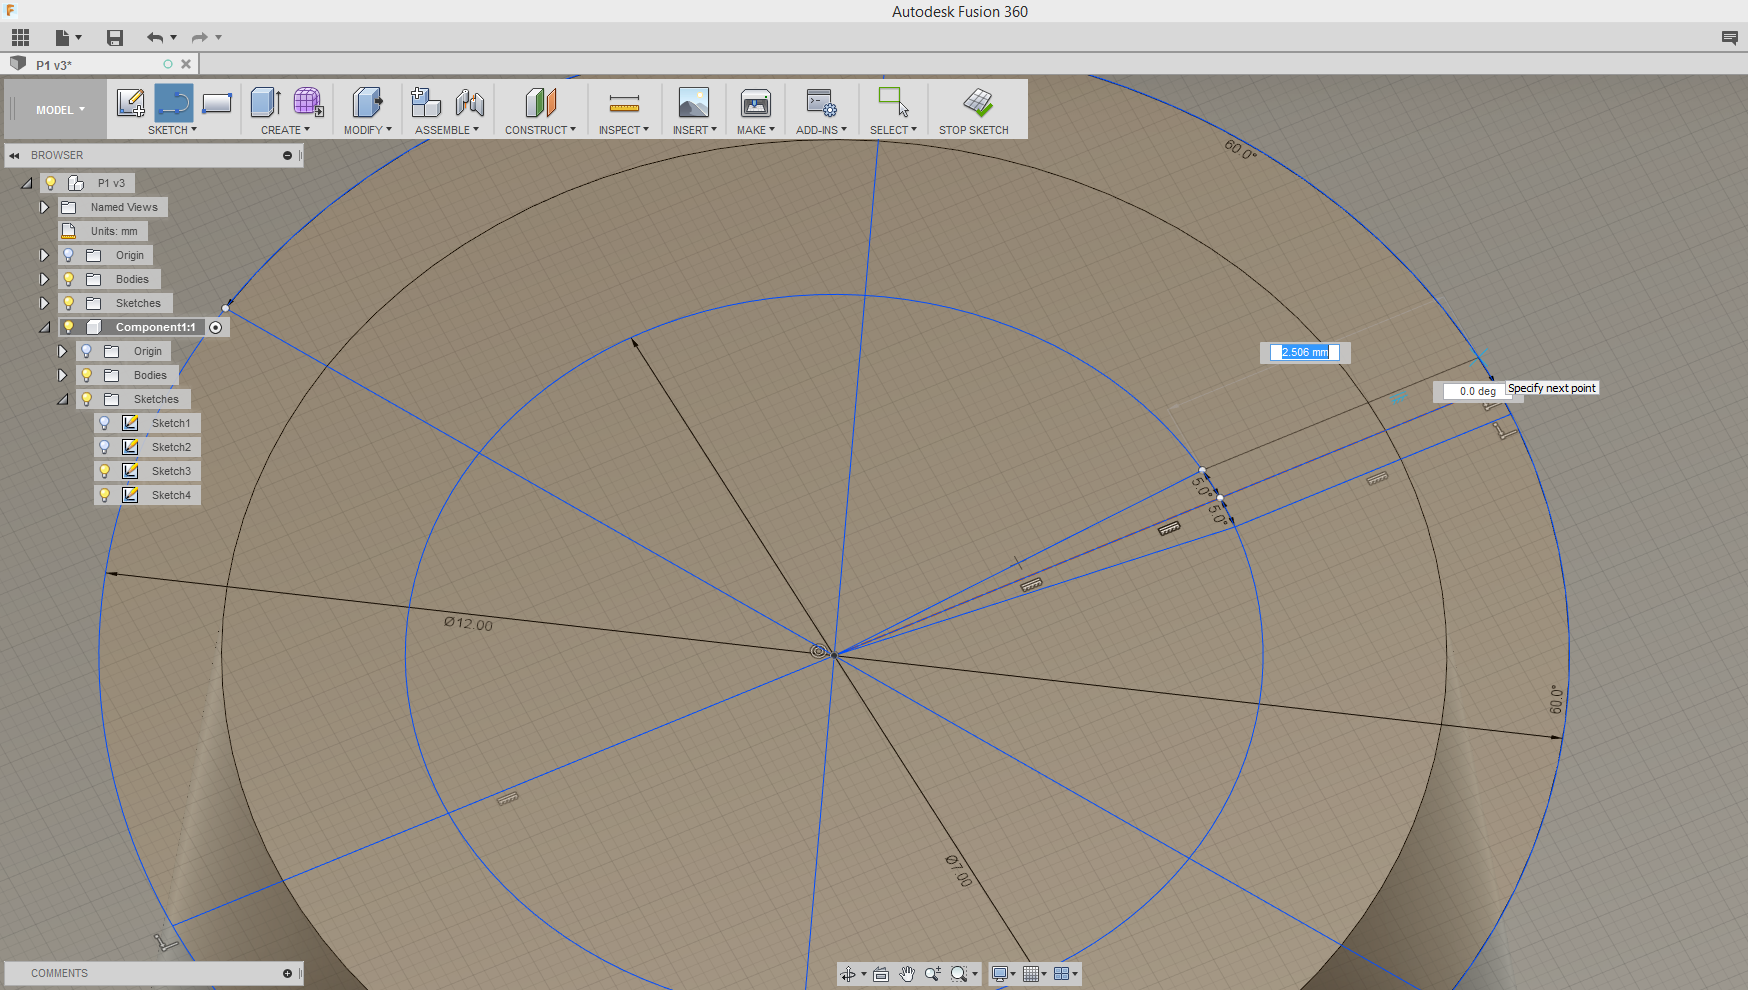1748x990 pixels.
Task: Open Viewports layout options
Action: pos(1062,974)
